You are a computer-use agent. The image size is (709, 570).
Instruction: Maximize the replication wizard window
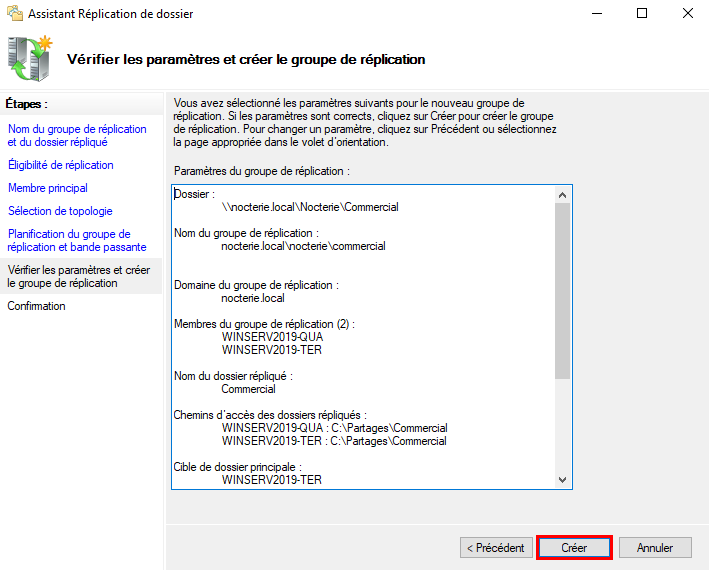[x=642, y=14]
